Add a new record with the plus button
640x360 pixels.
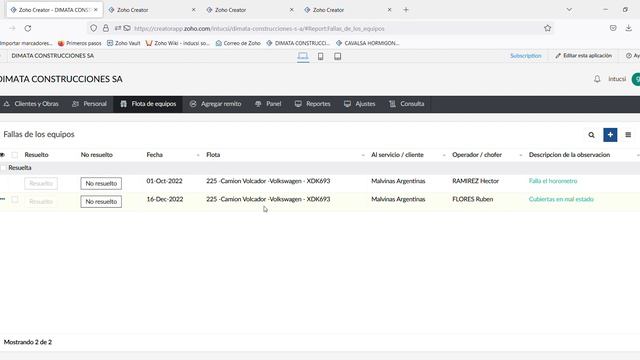pos(610,135)
